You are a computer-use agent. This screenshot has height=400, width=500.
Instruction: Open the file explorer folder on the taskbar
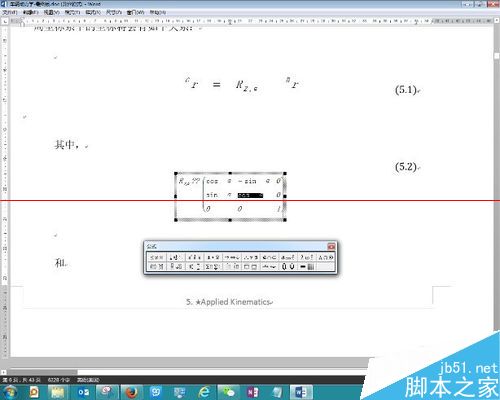[x=58, y=392]
